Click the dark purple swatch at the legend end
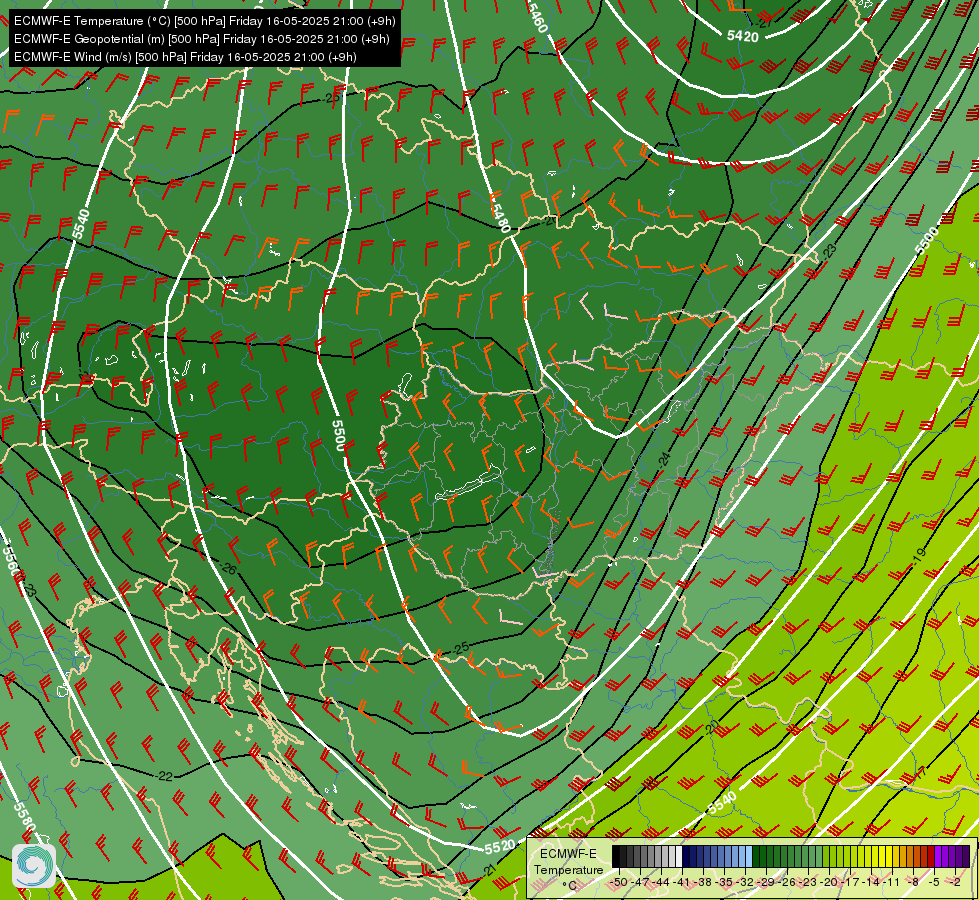 tap(966, 856)
